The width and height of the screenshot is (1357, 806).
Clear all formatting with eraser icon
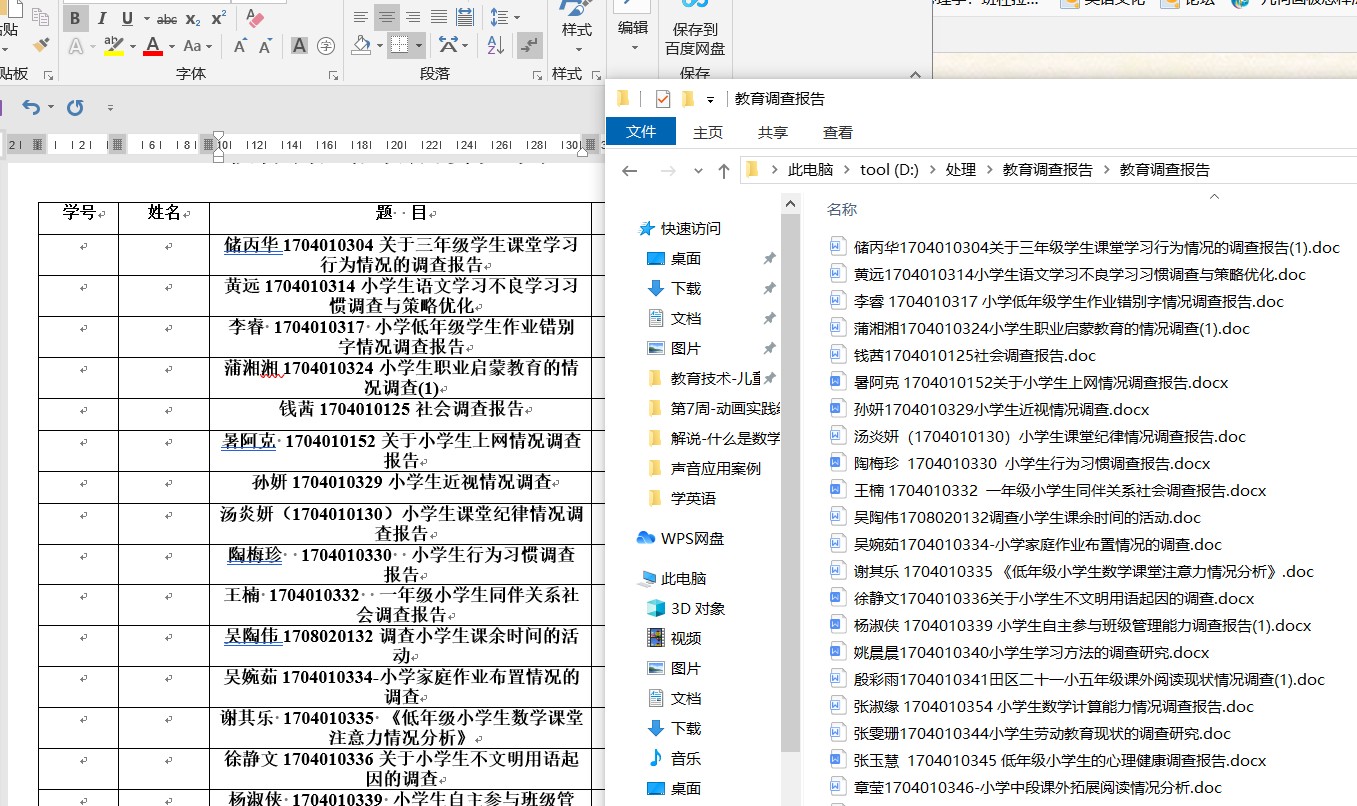(254, 18)
